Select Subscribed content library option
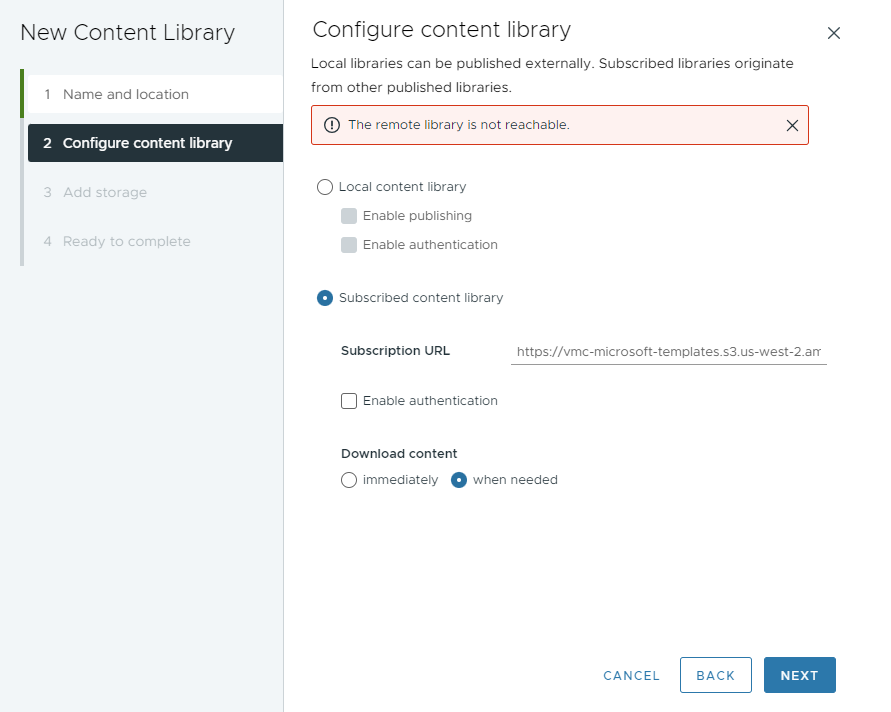Viewport: 891px width, 712px height. click(324, 298)
